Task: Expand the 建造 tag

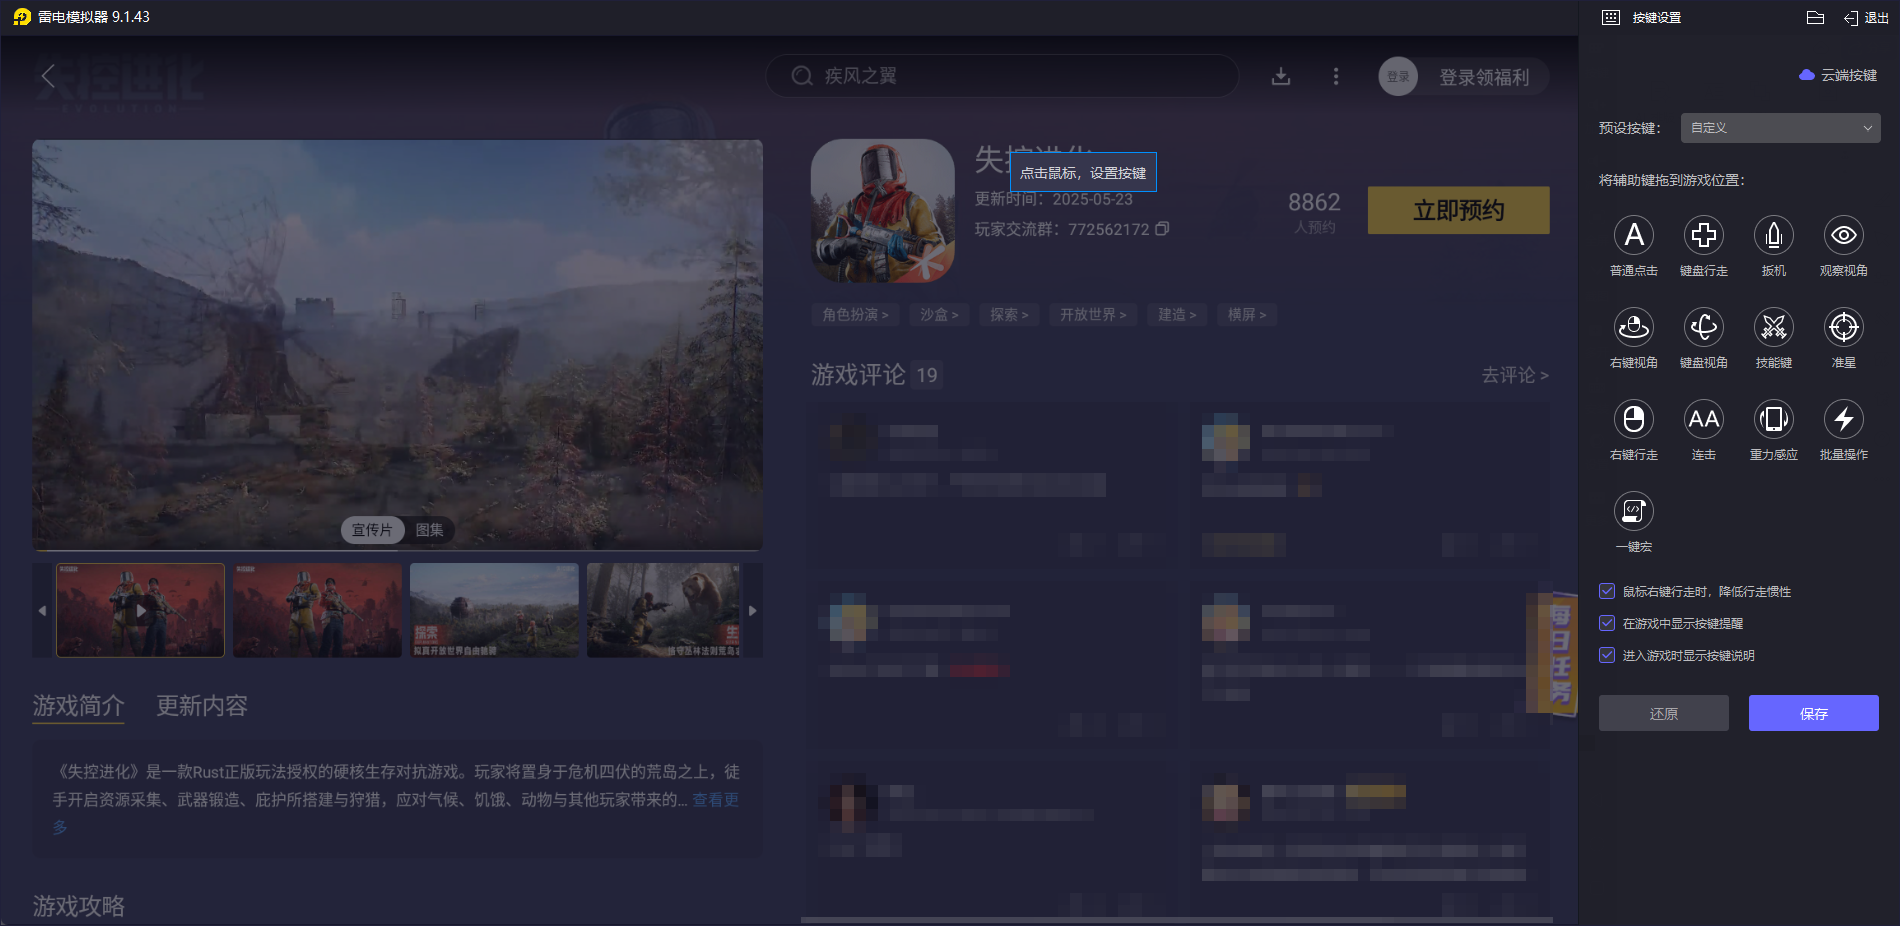Action: point(1177,315)
